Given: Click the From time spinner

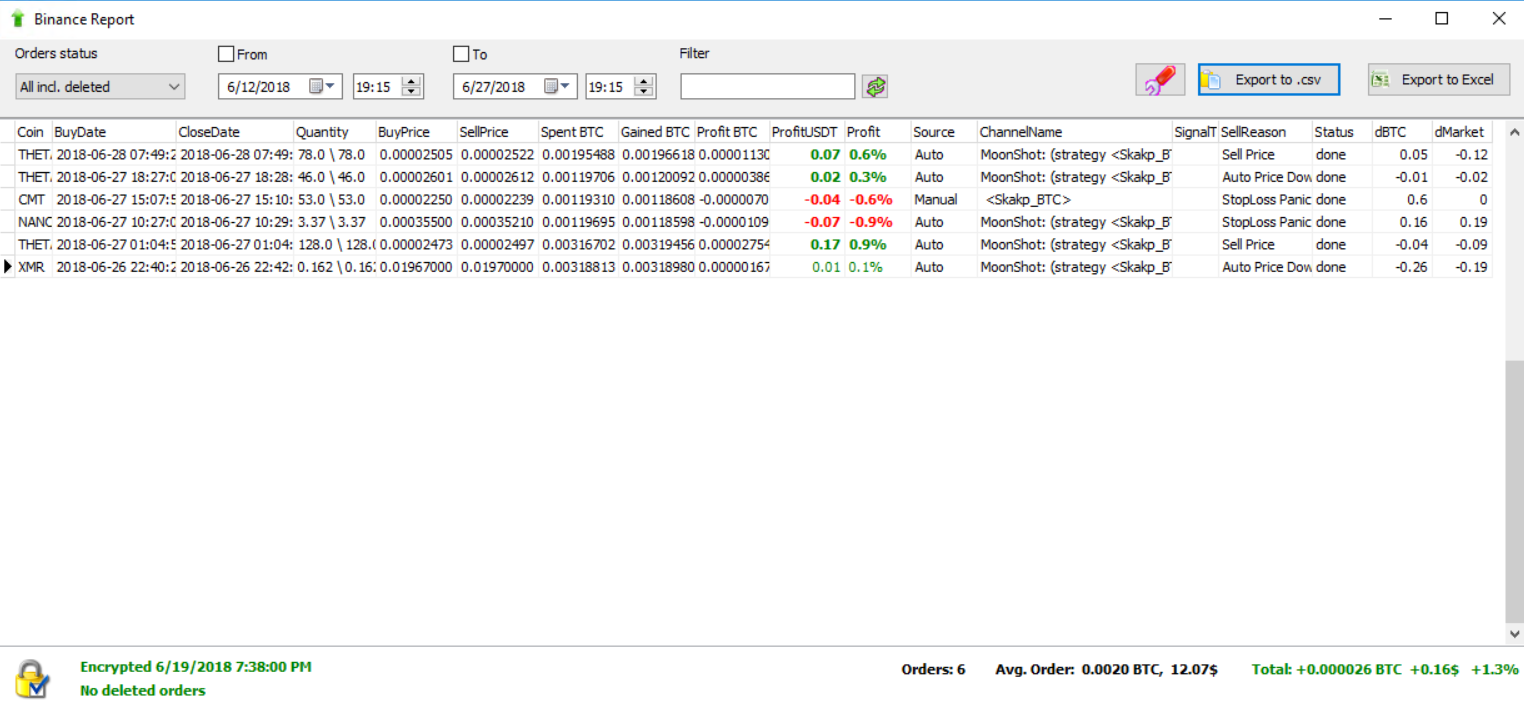Looking at the screenshot, I should coord(411,87).
